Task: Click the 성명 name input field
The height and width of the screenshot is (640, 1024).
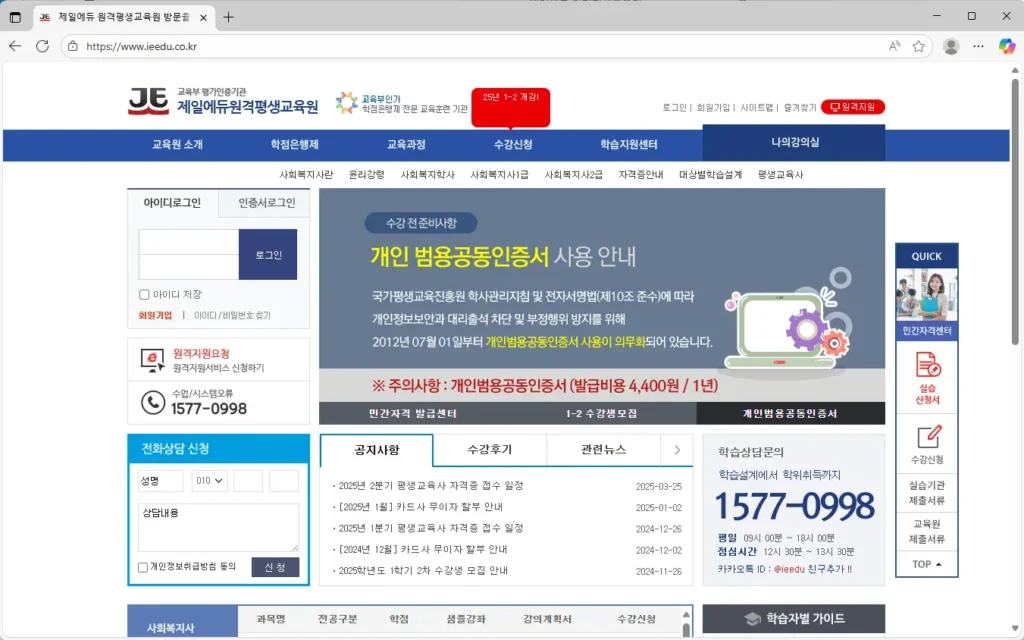Action: pyautogui.click(x=160, y=480)
